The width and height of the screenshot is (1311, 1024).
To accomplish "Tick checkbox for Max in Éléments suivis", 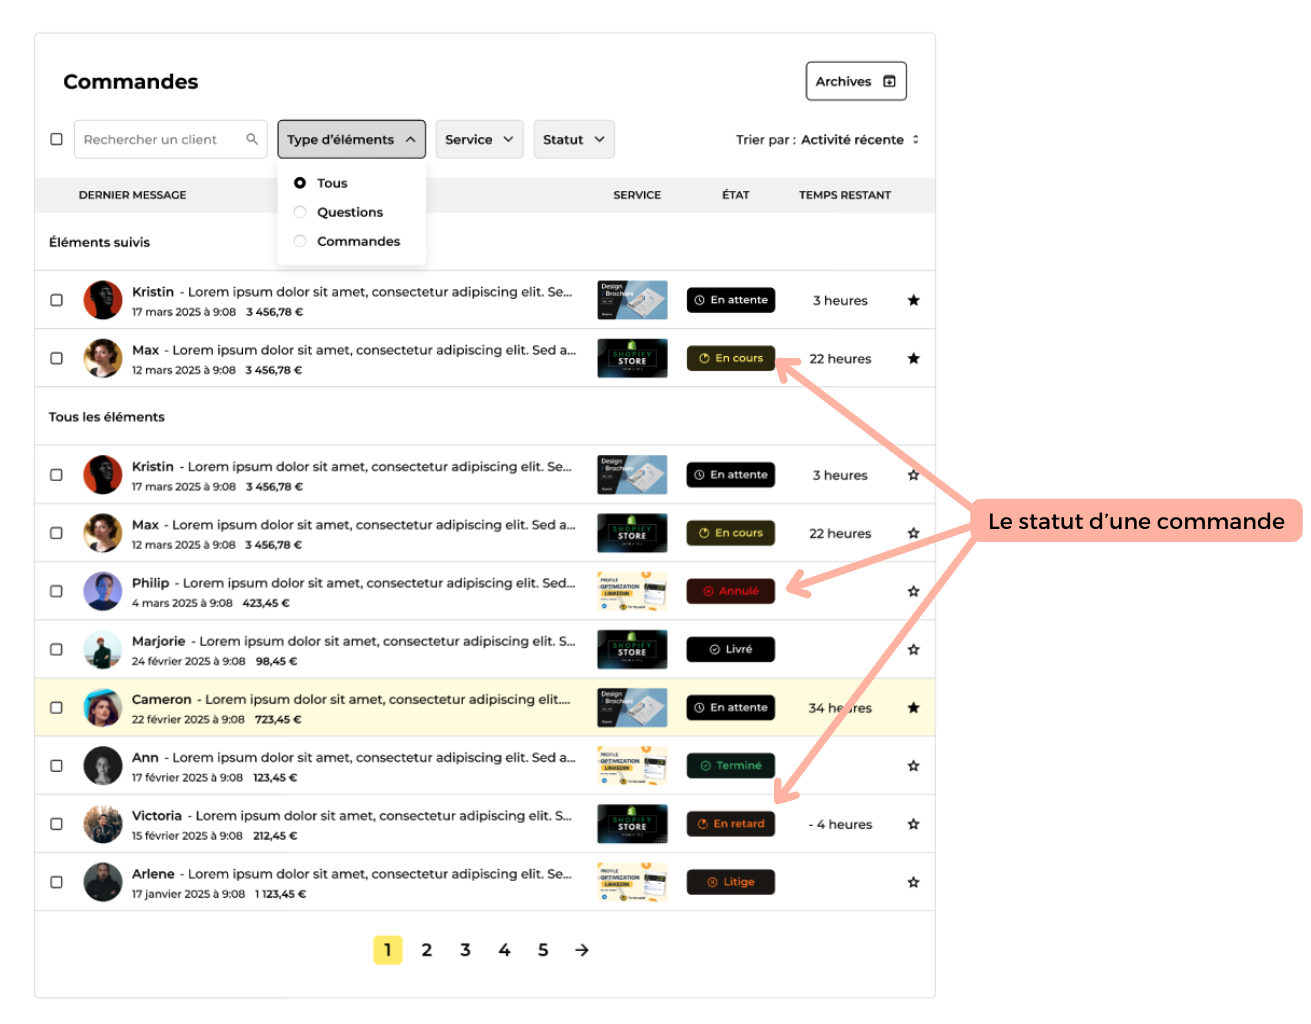I will pos(56,358).
